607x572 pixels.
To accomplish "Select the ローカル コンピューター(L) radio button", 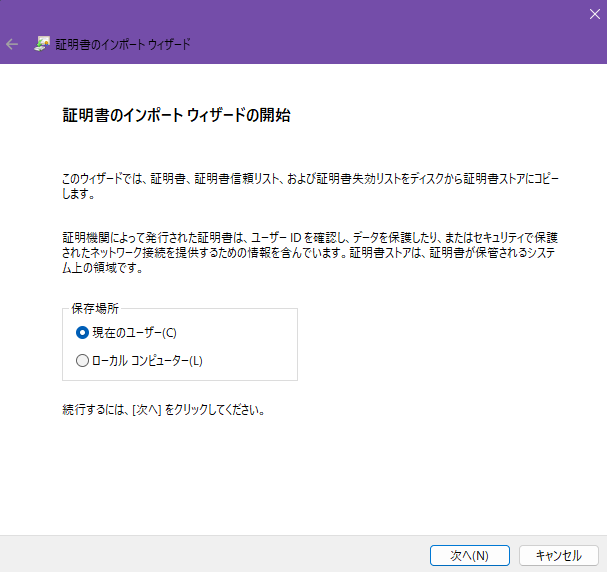I will click(82, 360).
